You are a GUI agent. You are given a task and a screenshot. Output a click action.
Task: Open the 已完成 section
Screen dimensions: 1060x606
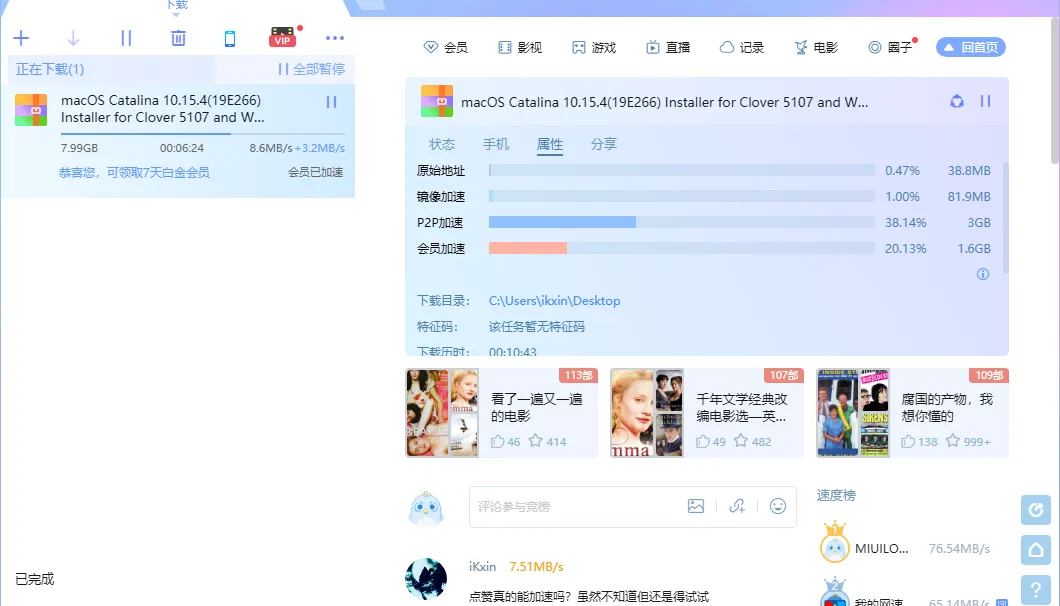[x=34, y=579]
